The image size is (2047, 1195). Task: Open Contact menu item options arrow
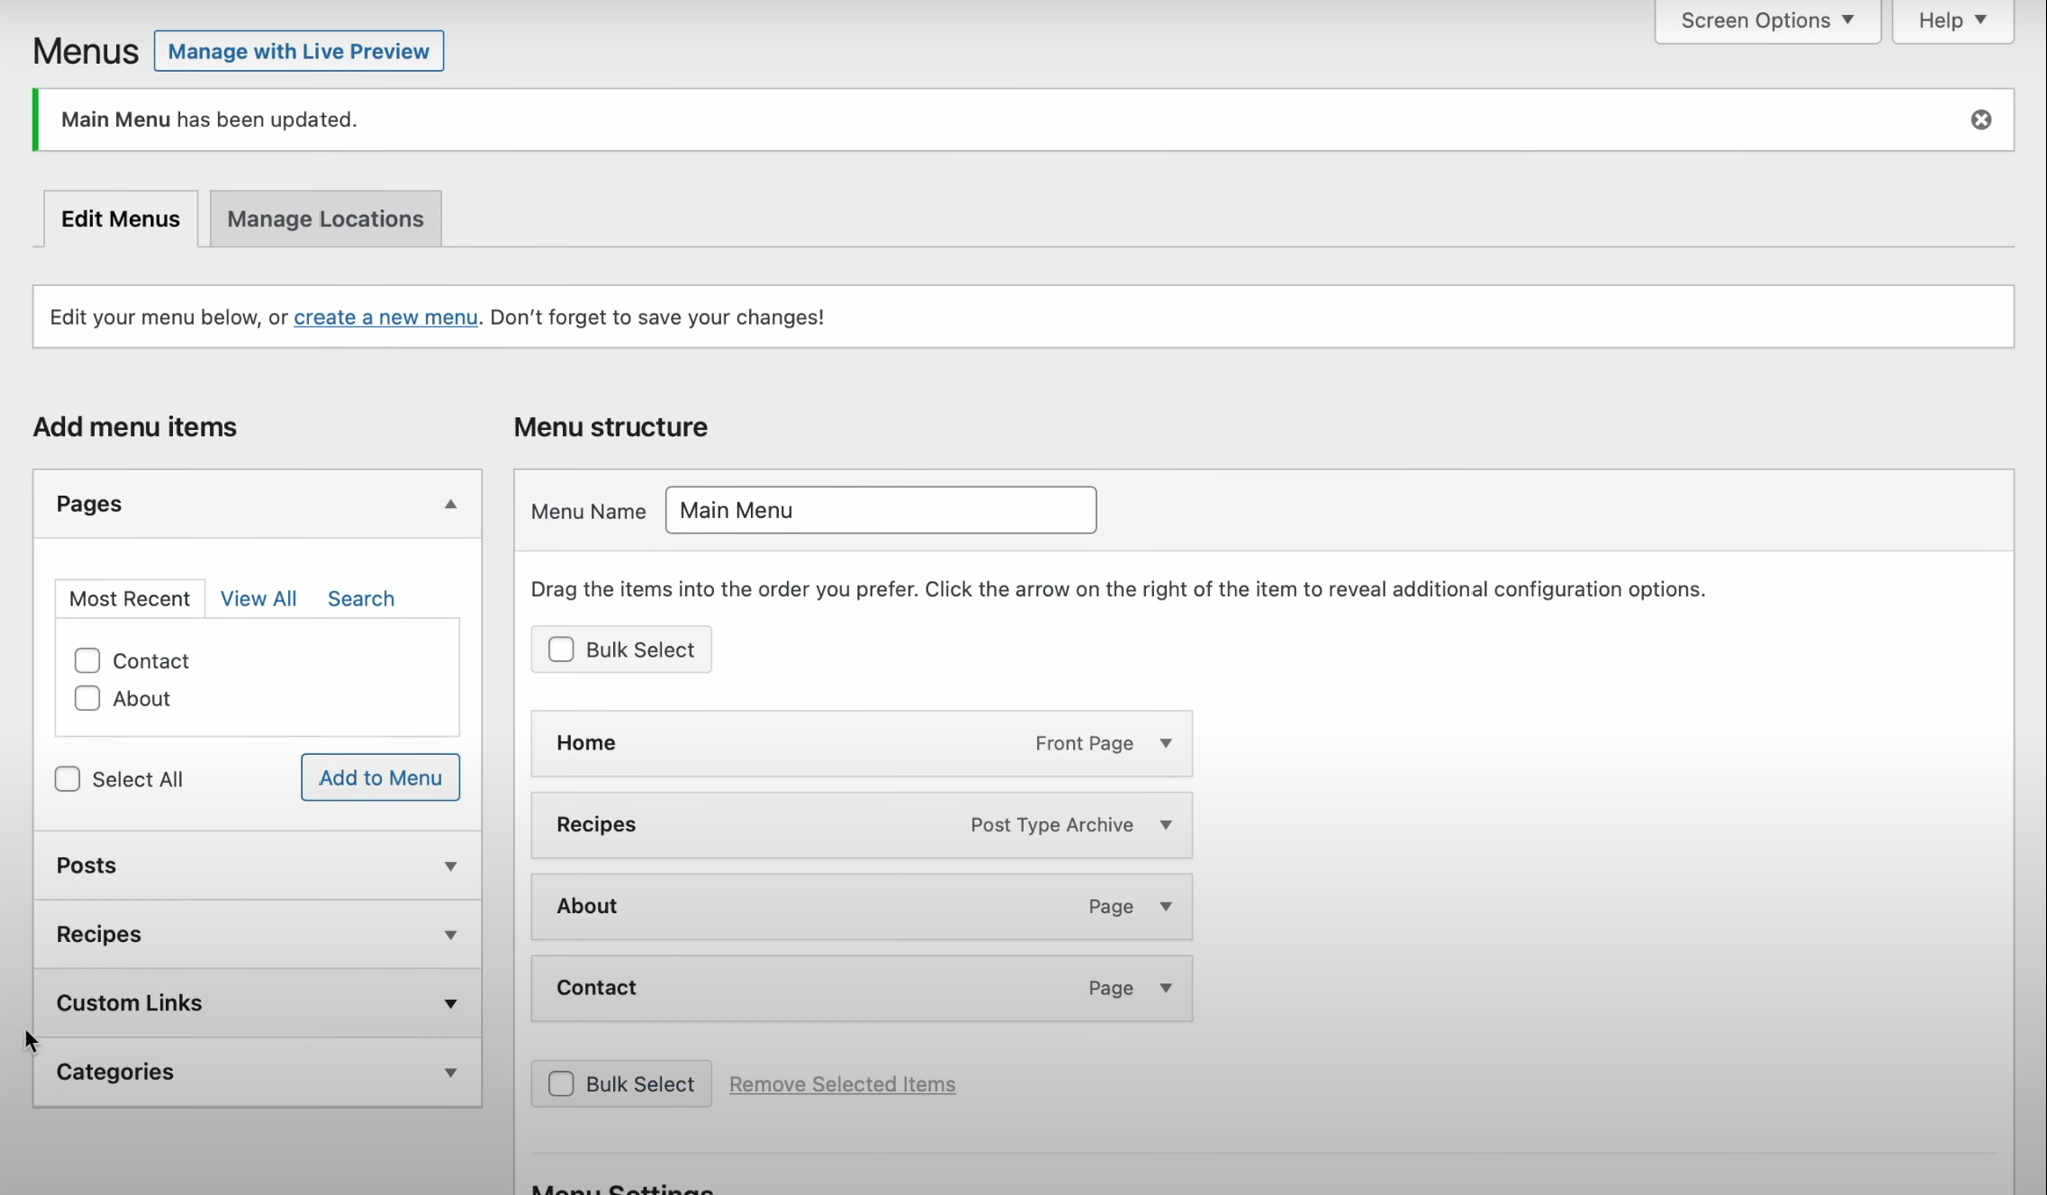click(x=1165, y=988)
